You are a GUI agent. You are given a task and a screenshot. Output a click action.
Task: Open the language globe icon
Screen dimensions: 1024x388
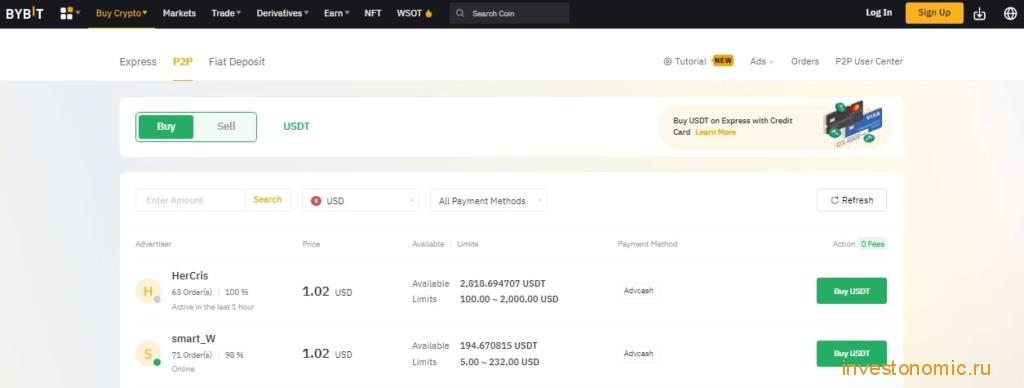point(1010,13)
